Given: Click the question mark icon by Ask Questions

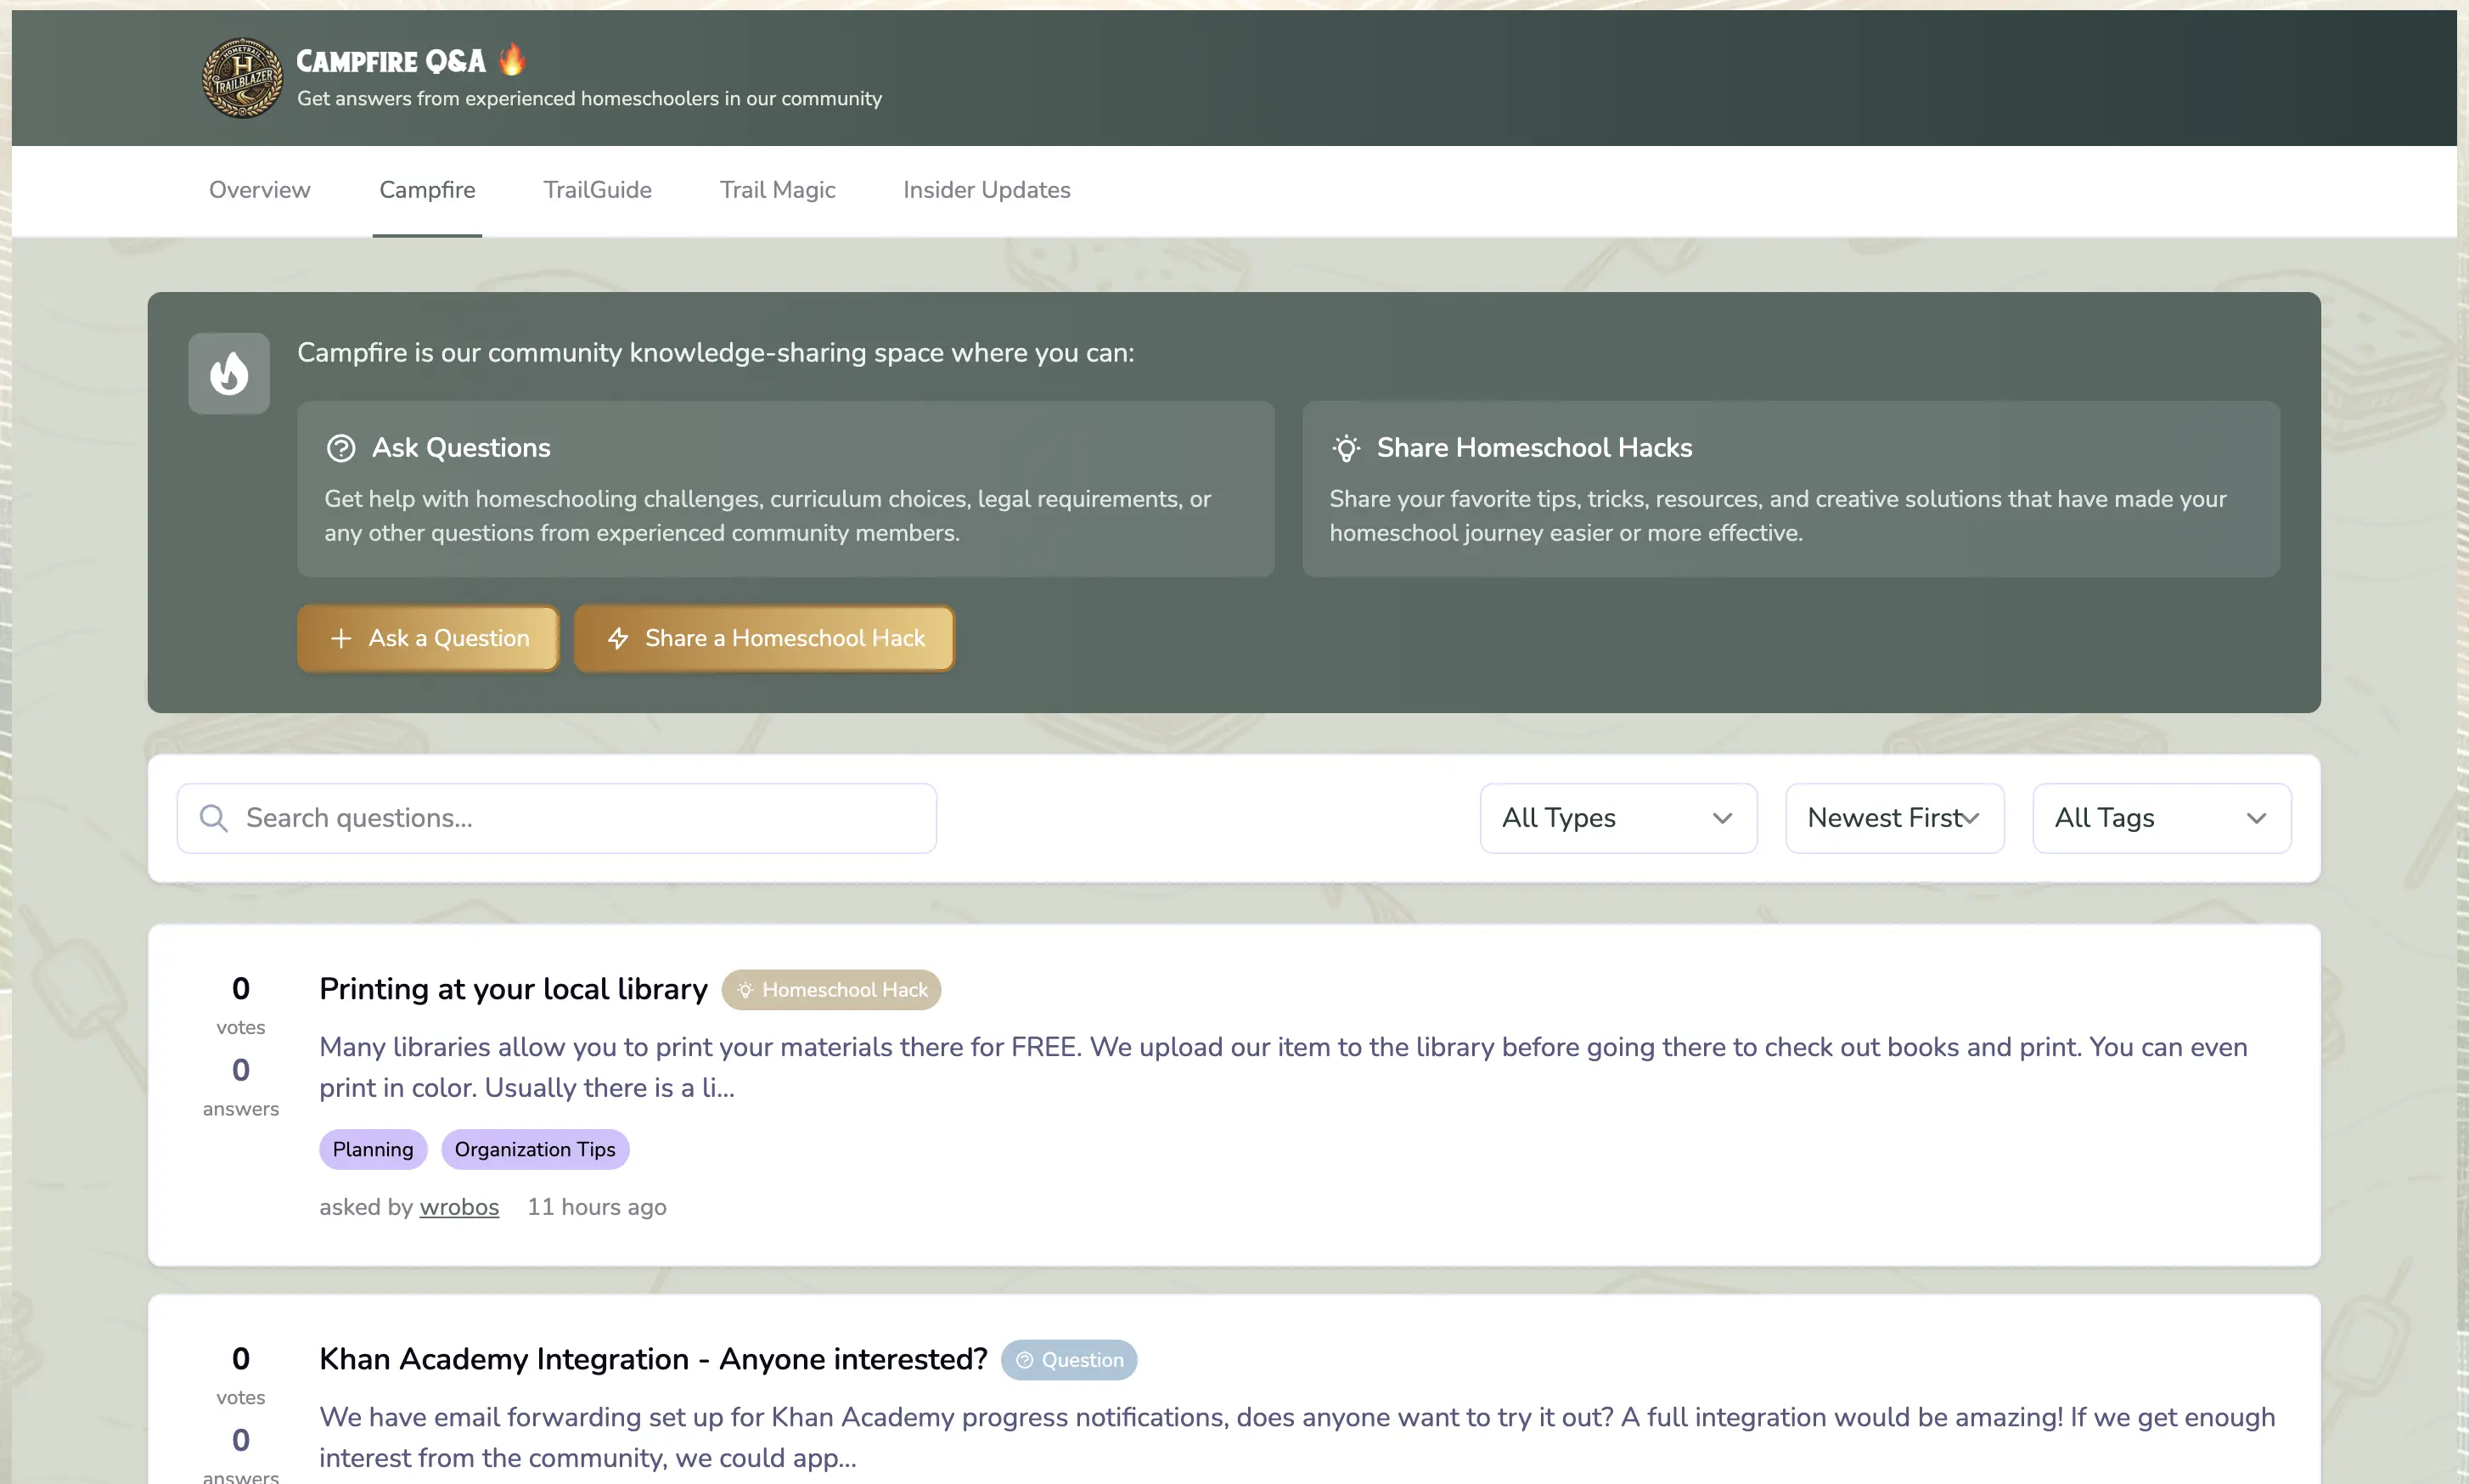Looking at the screenshot, I should point(341,448).
